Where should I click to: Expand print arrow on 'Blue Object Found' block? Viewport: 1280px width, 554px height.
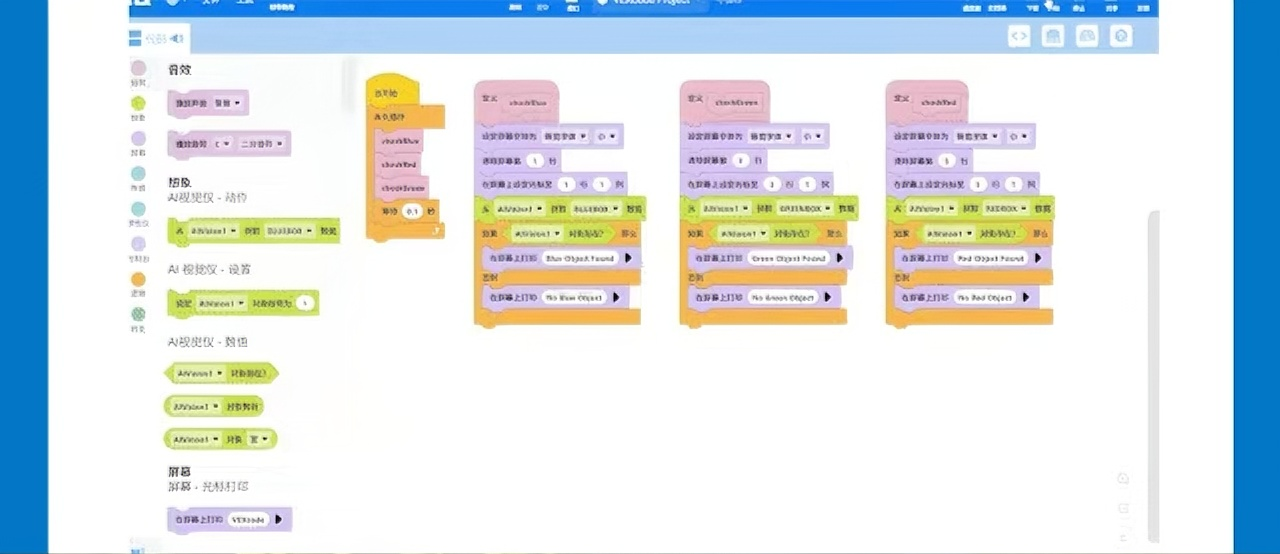[629, 258]
